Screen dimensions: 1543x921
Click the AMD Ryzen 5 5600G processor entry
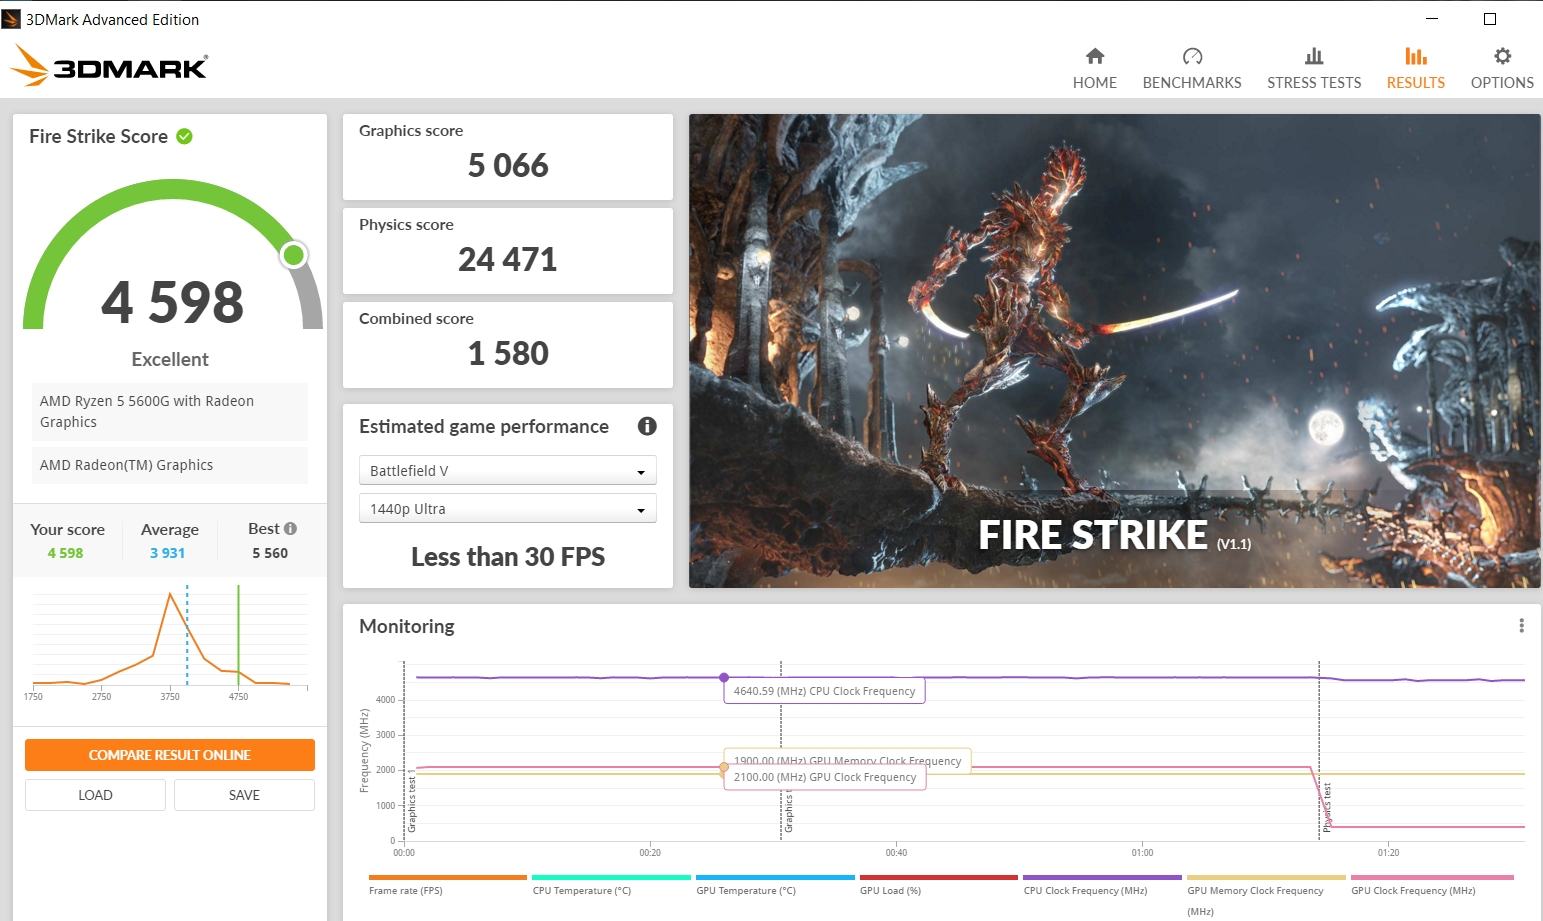click(x=169, y=411)
